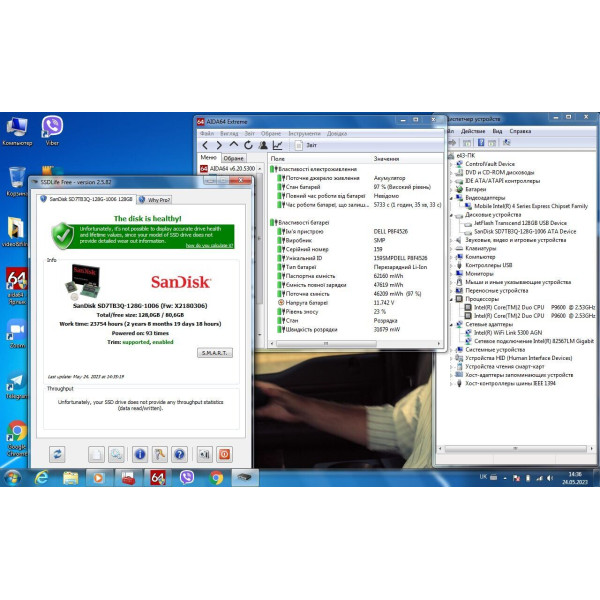
Task: Collapse Видеоадаптеры node
Action: 452,198
